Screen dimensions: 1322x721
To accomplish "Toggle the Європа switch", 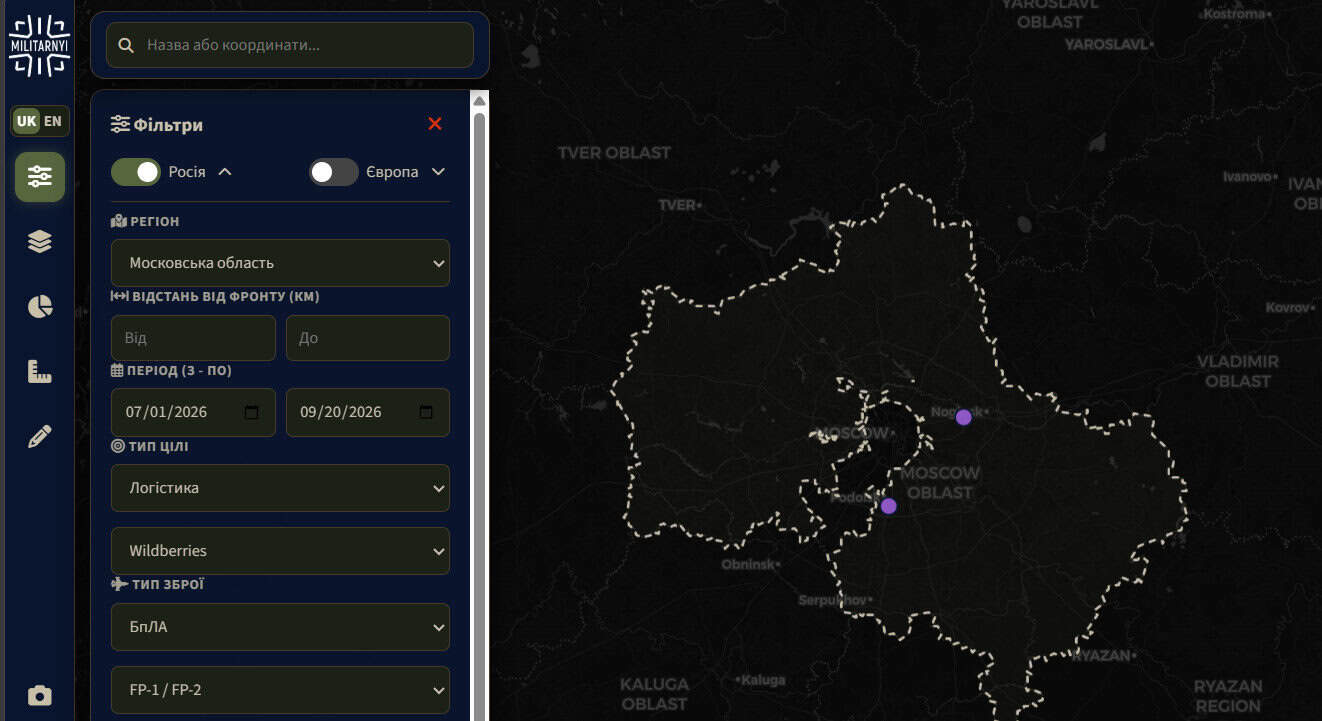I will pyautogui.click(x=334, y=172).
